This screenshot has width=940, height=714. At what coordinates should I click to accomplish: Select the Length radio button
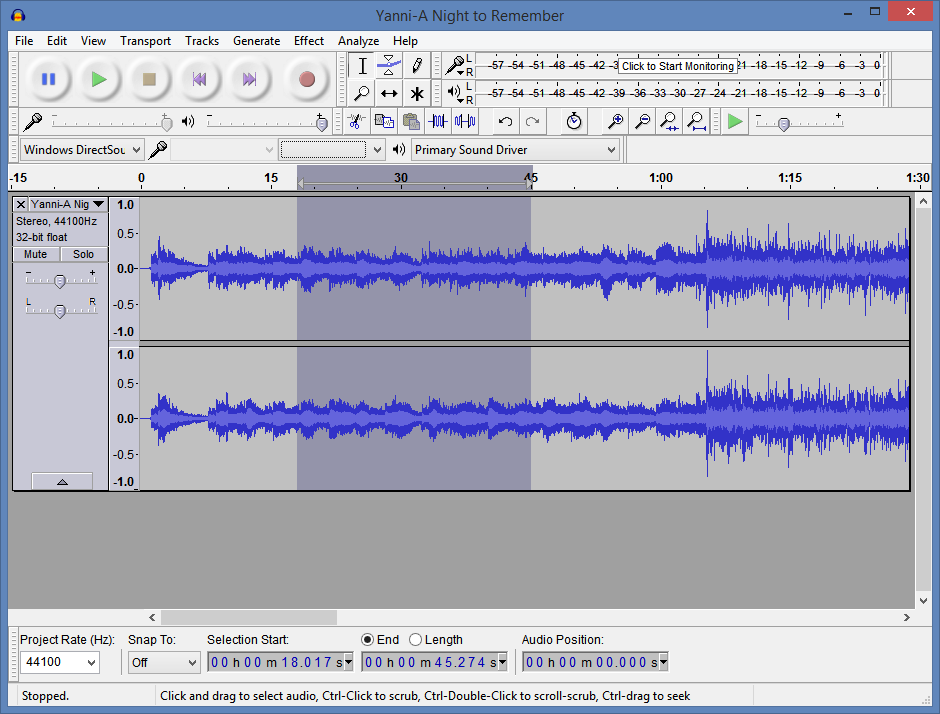(x=415, y=640)
